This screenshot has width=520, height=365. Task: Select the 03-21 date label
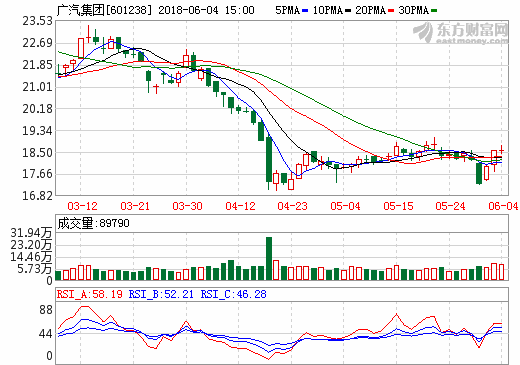click(135, 206)
